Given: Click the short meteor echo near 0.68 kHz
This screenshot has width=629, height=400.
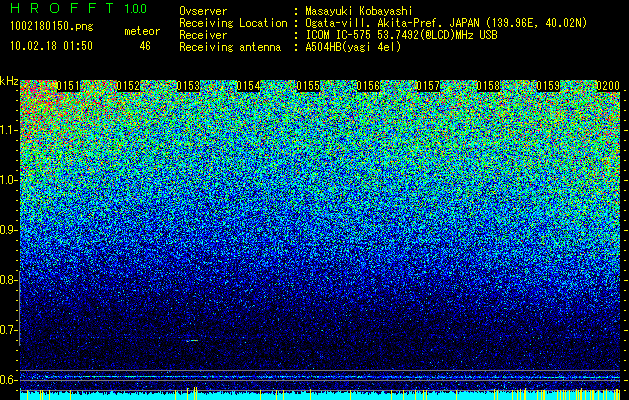Looking at the screenshot, I should pos(192,341).
